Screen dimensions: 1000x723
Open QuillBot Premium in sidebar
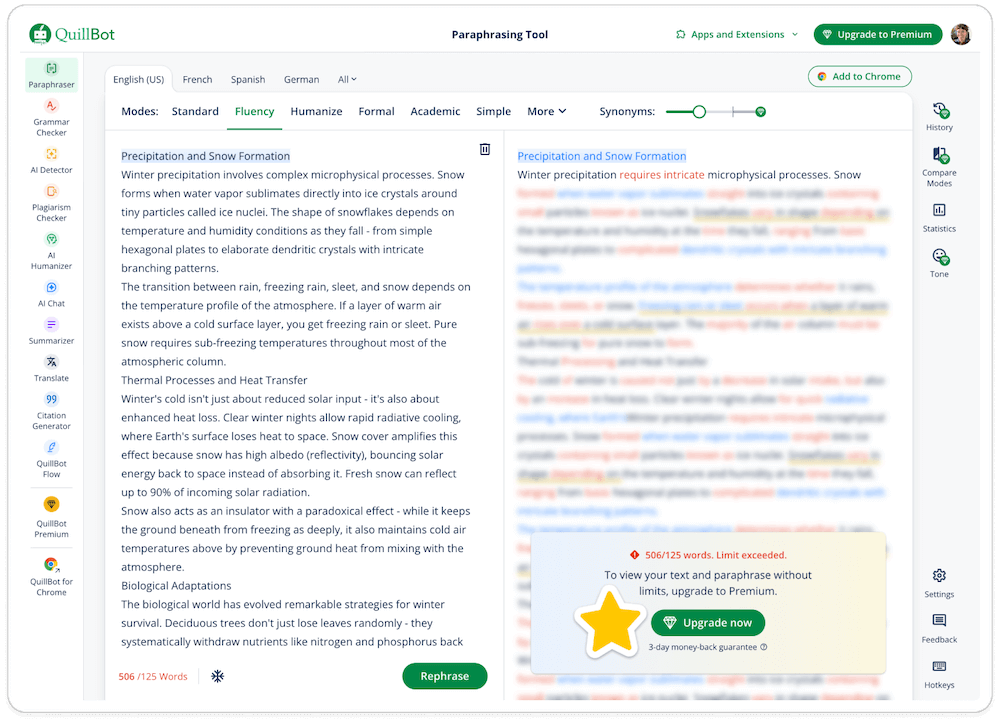(x=52, y=518)
